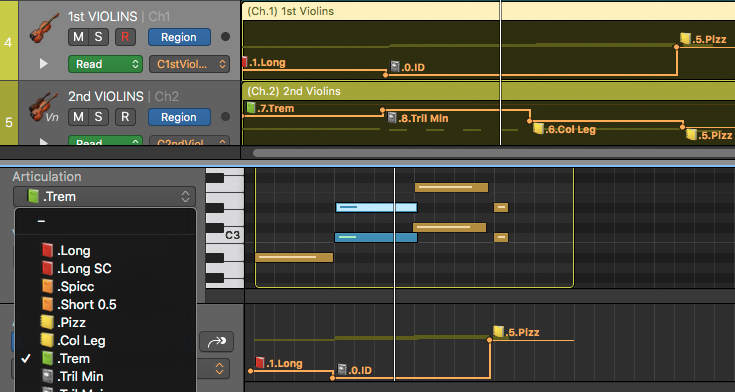The image size is (735, 392).
Task: Mute the 1st VIOLINS track
Action: click(78, 37)
